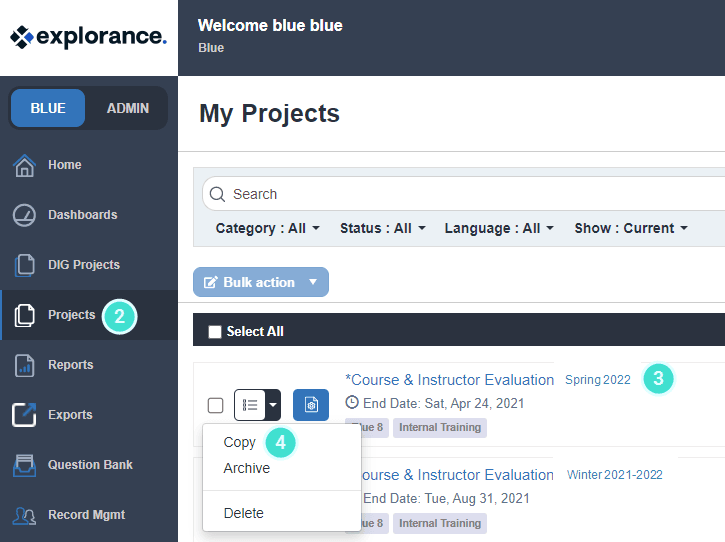Go to Home in the sidebar
The image size is (725, 542).
pos(65,165)
